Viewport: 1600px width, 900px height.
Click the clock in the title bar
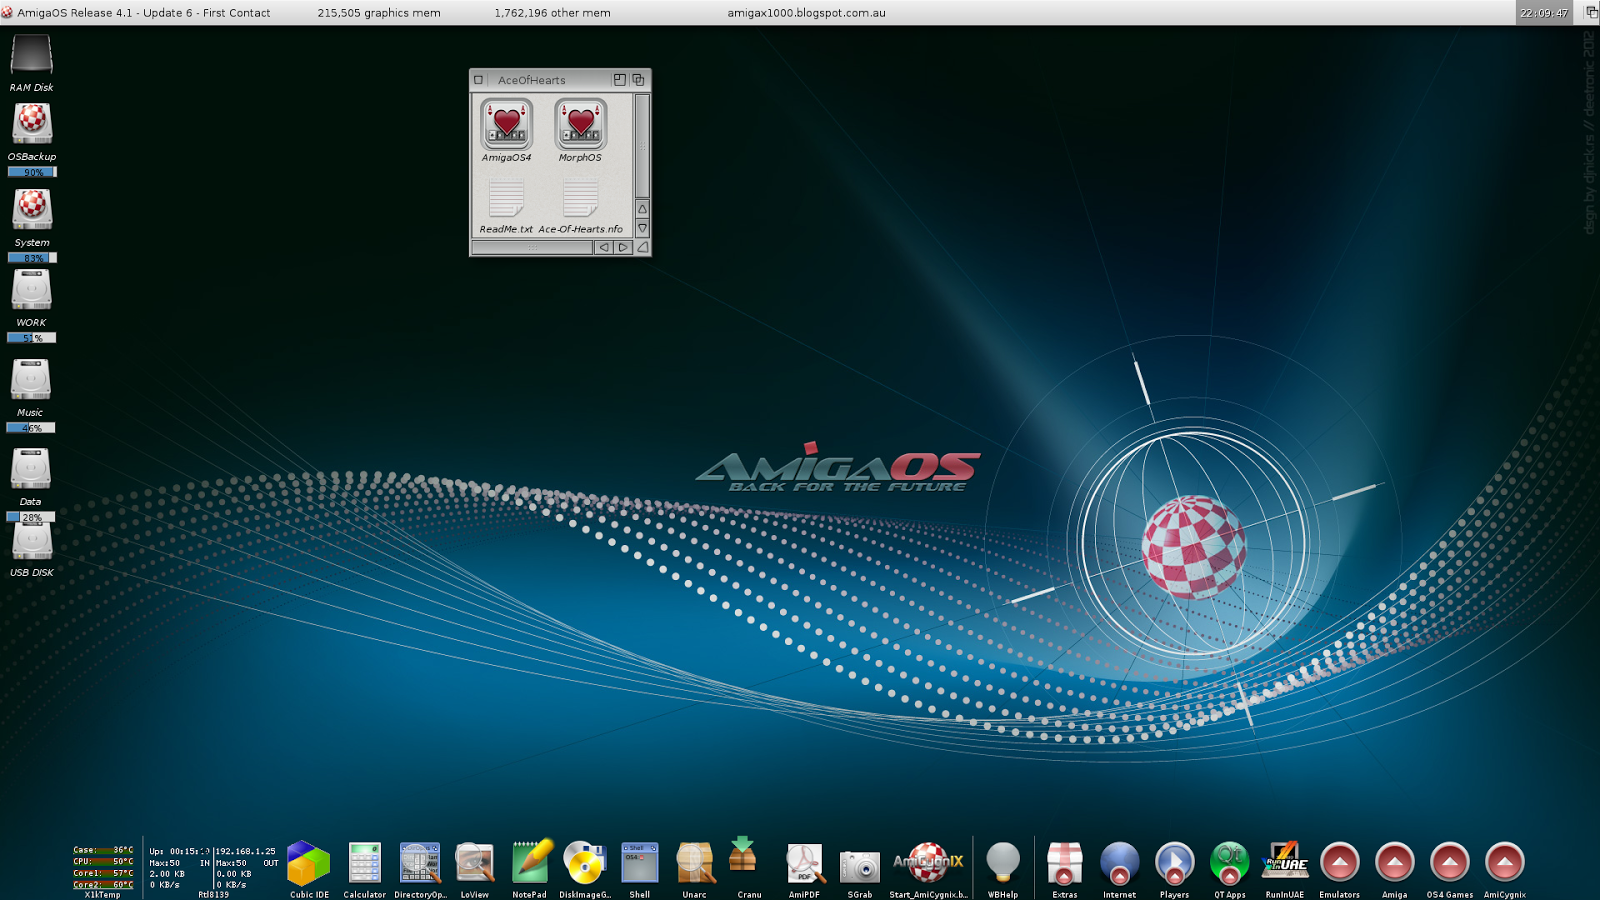tap(1544, 13)
